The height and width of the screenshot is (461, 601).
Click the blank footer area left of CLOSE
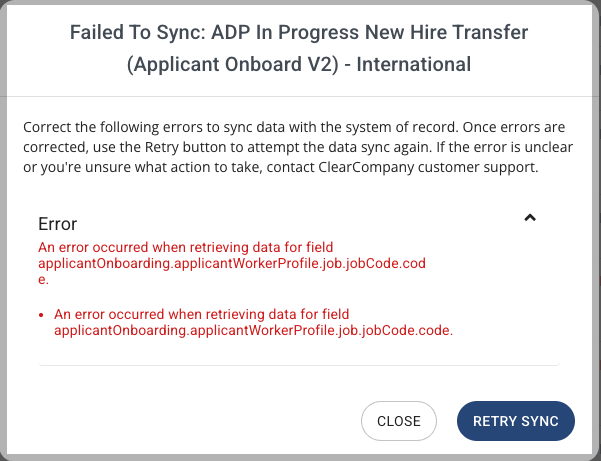pyautogui.click(x=184, y=421)
